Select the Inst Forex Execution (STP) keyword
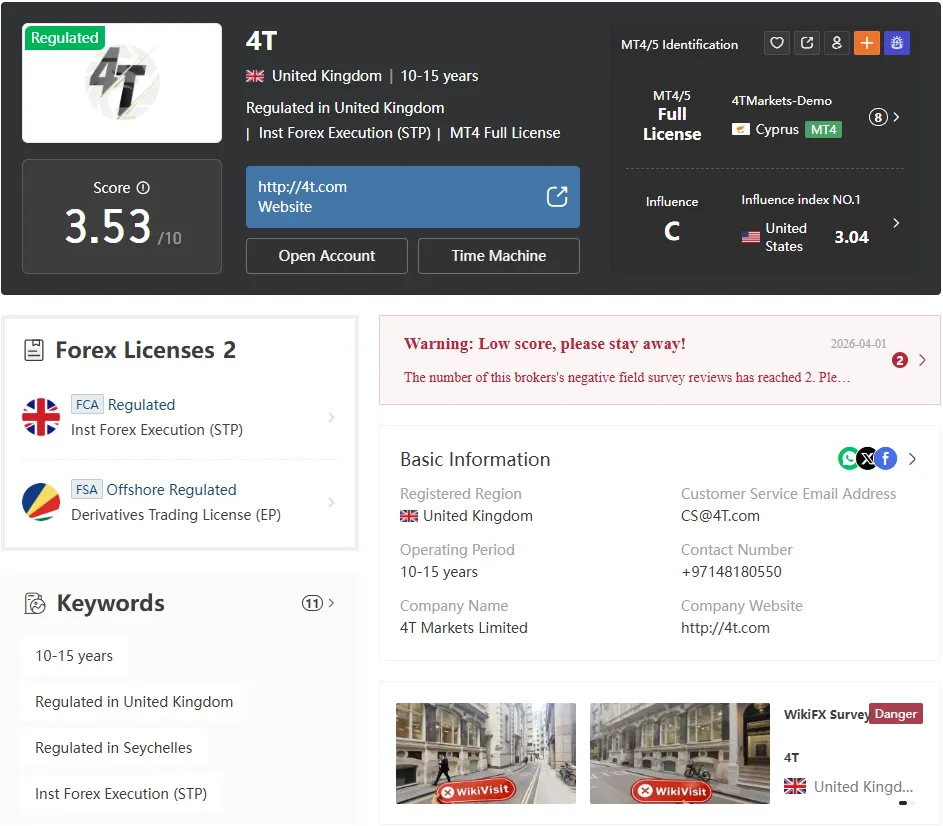This screenshot has width=943, height=826. 121,794
